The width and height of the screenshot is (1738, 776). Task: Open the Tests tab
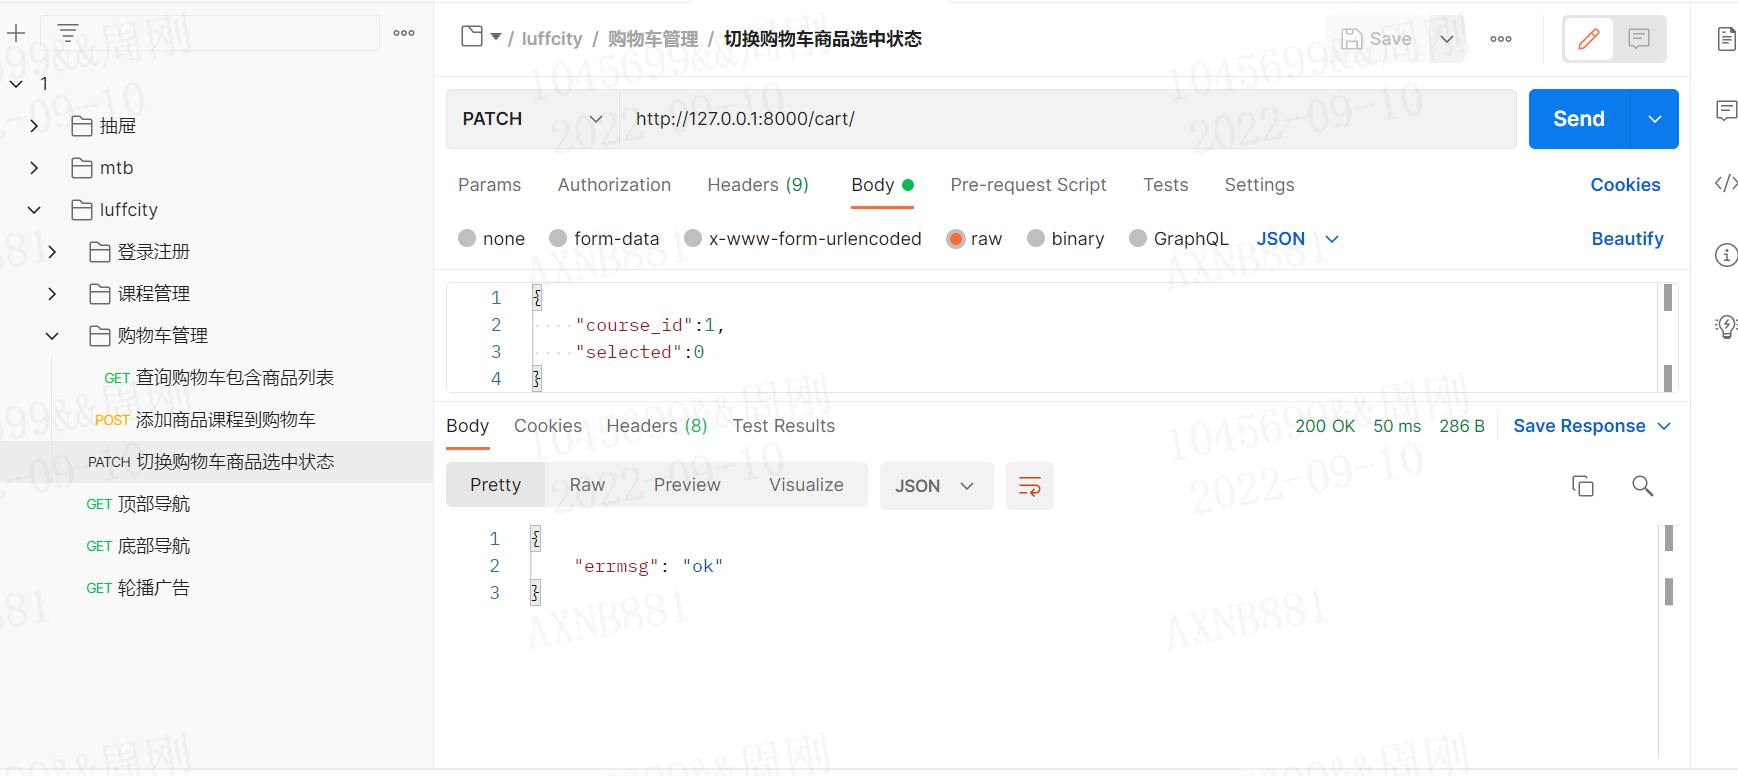click(x=1166, y=185)
